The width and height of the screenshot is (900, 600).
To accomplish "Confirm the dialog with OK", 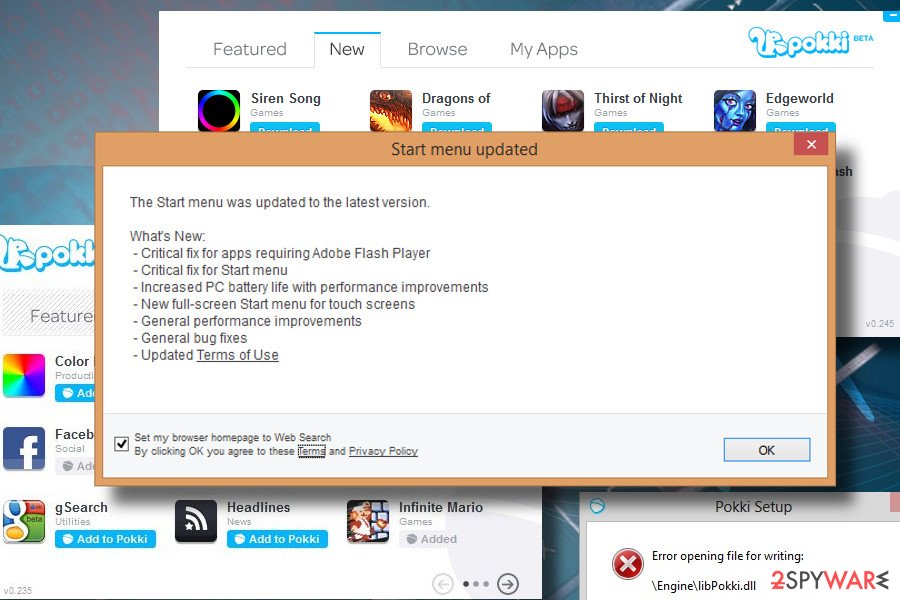I will tap(766, 450).
